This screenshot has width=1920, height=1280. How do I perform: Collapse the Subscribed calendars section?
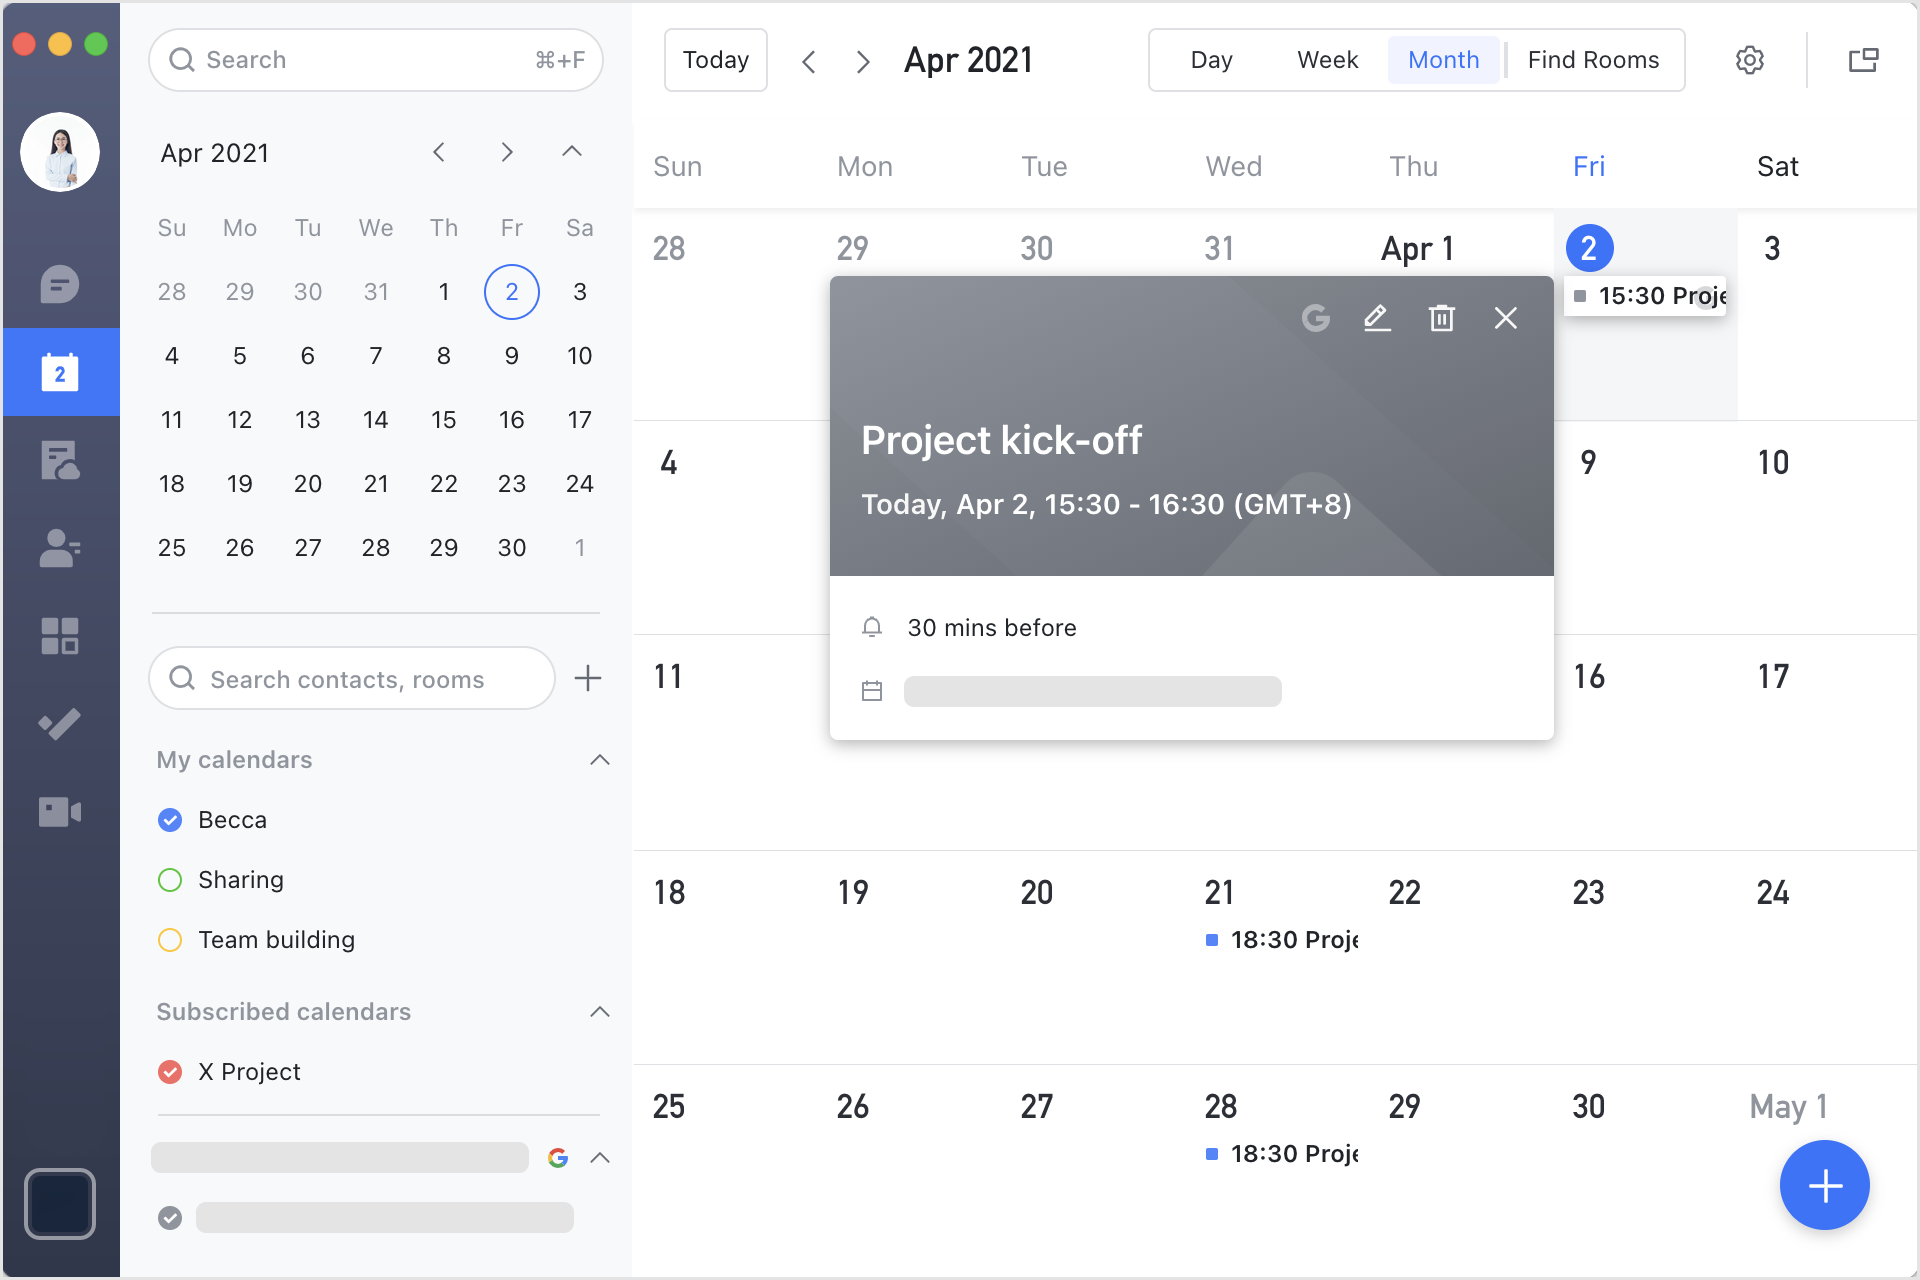[x=599, y=1011]
